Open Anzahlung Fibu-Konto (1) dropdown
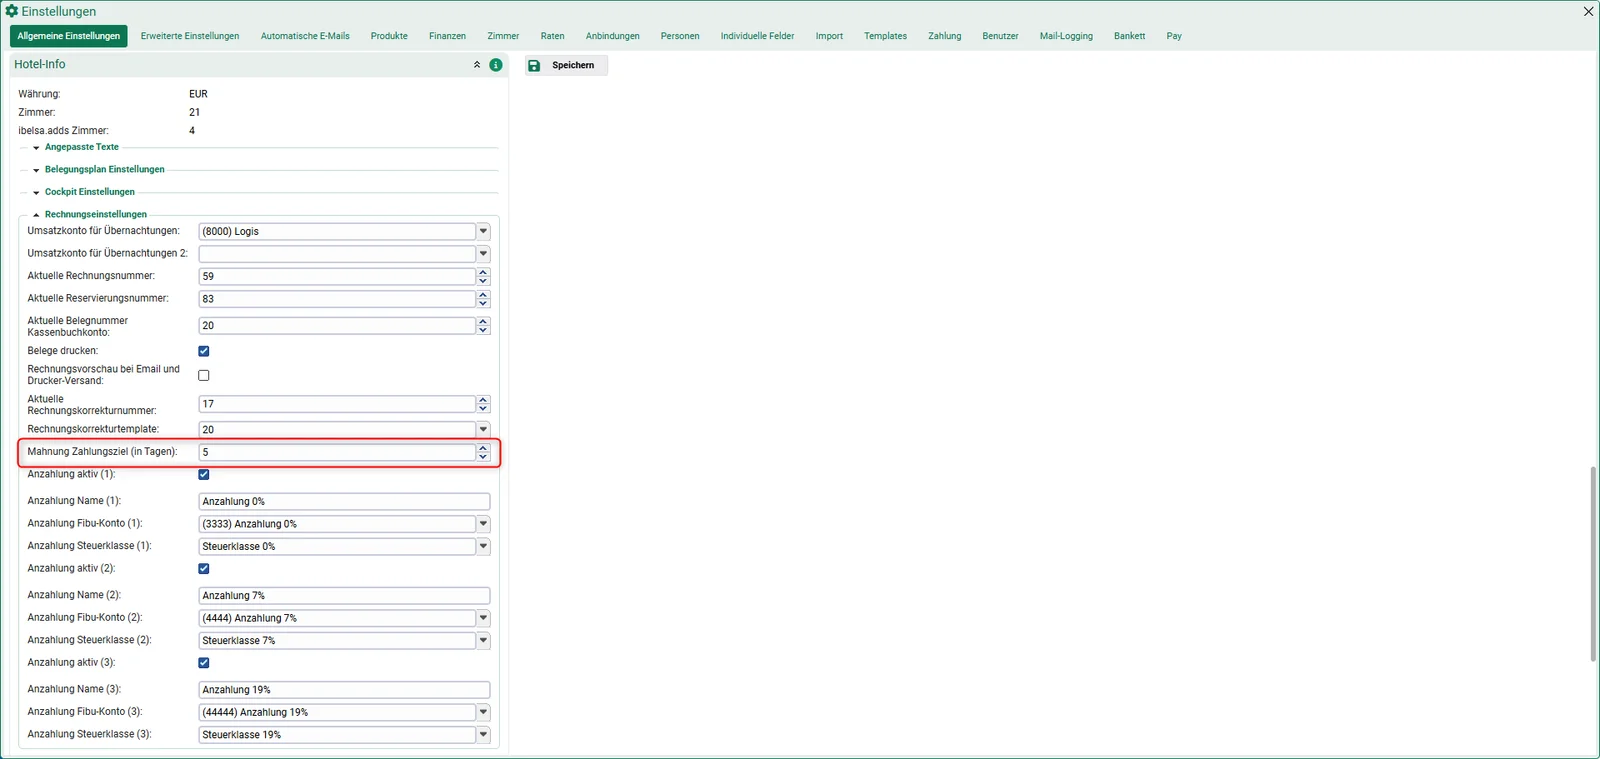Image resolution: width=1600 pixels, height=759 pixels. click(x=483, y=524)
